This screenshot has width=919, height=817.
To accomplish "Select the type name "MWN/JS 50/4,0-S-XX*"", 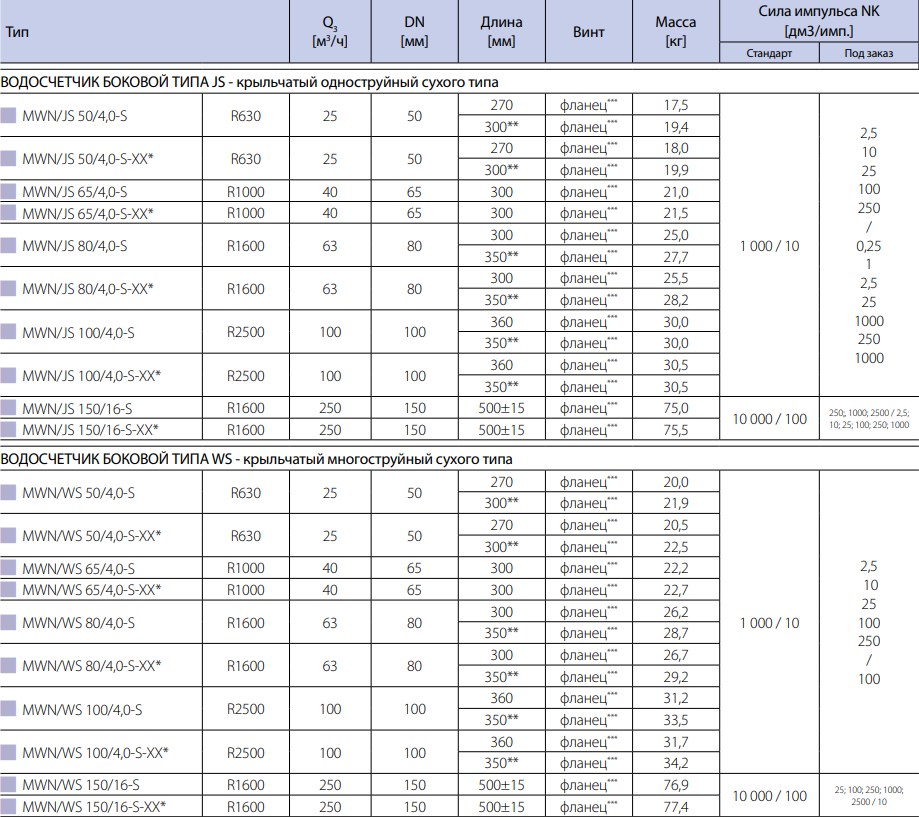I will click(88, 159).
